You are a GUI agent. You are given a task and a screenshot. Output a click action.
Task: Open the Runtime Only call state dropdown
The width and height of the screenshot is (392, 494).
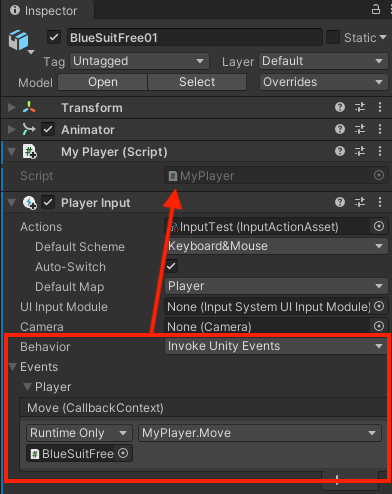tap(79, 433)
